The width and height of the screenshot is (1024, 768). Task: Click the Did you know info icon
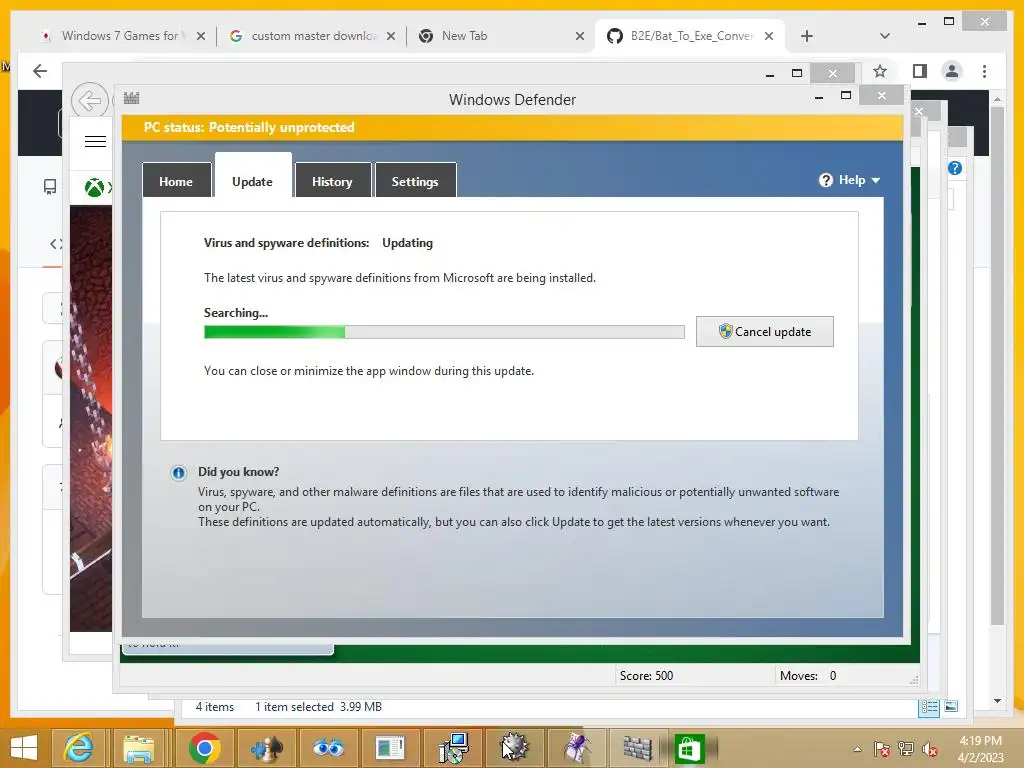tap(178, 473)
